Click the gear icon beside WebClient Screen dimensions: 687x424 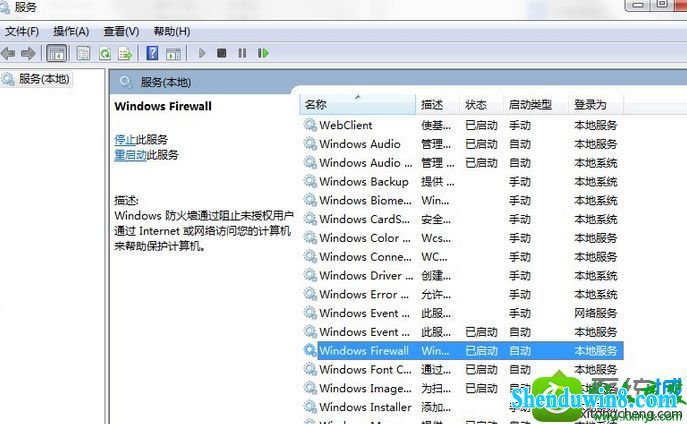coord(310,125)
